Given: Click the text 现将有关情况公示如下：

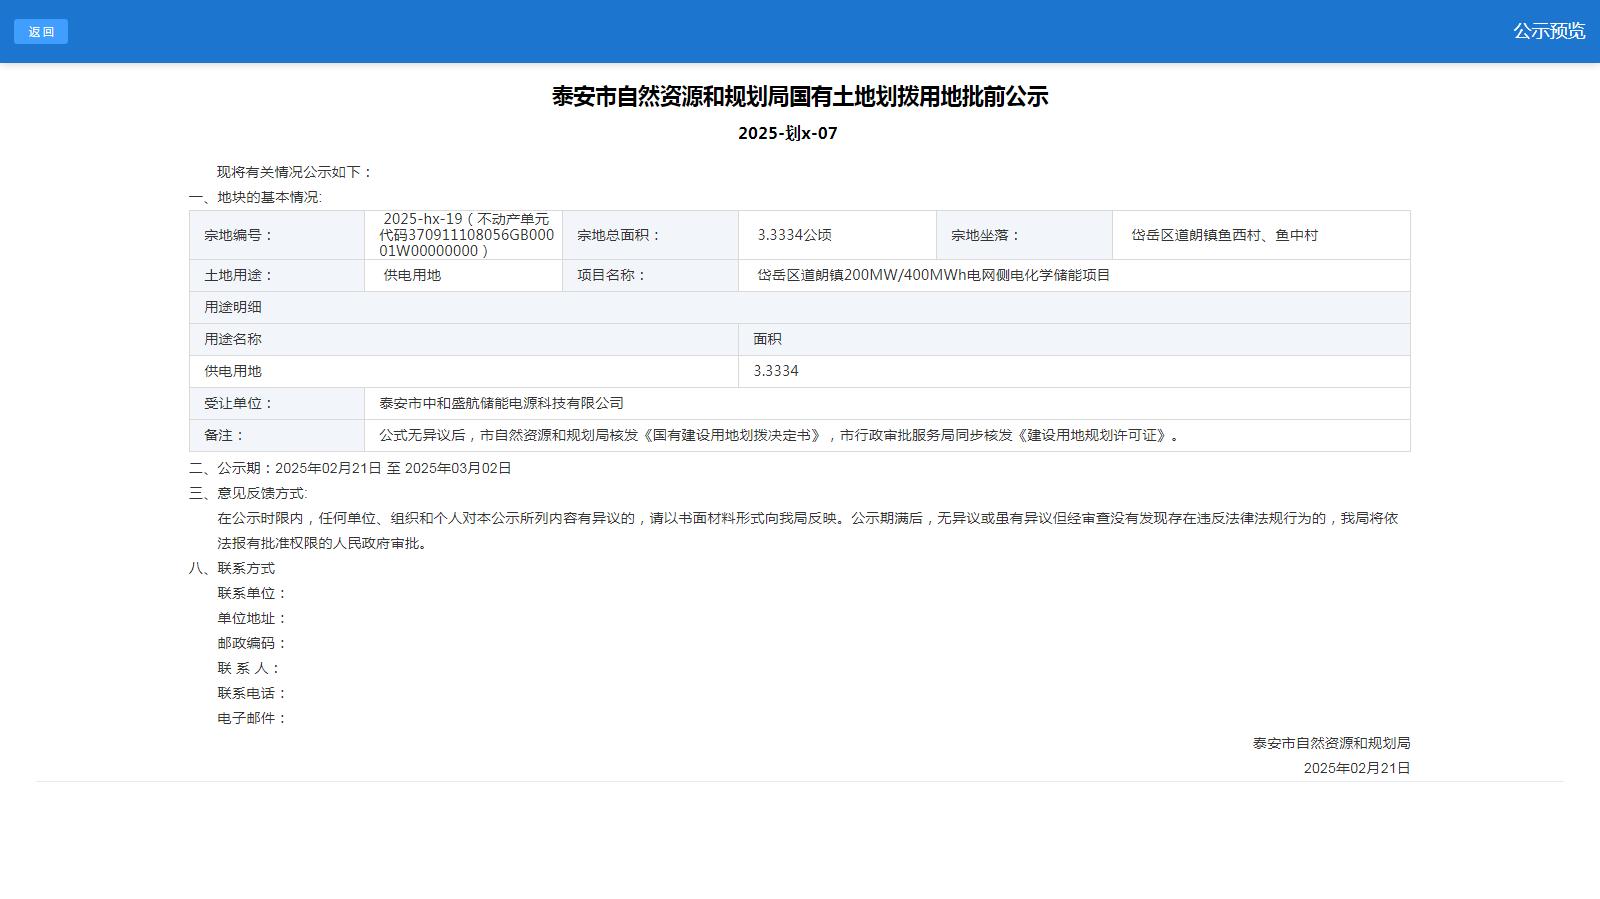Looking at the screenshot, I should [295, 172].
